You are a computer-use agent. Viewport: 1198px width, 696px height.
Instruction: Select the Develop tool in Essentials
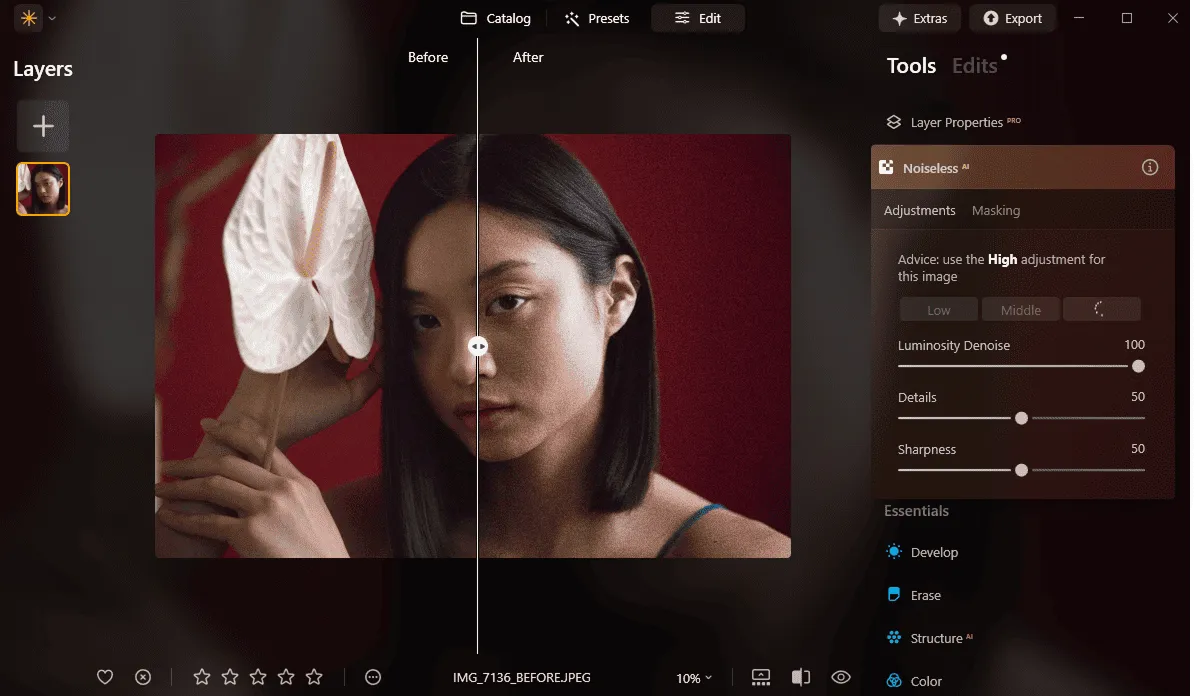pyautogui.click(x=933, y=551)
